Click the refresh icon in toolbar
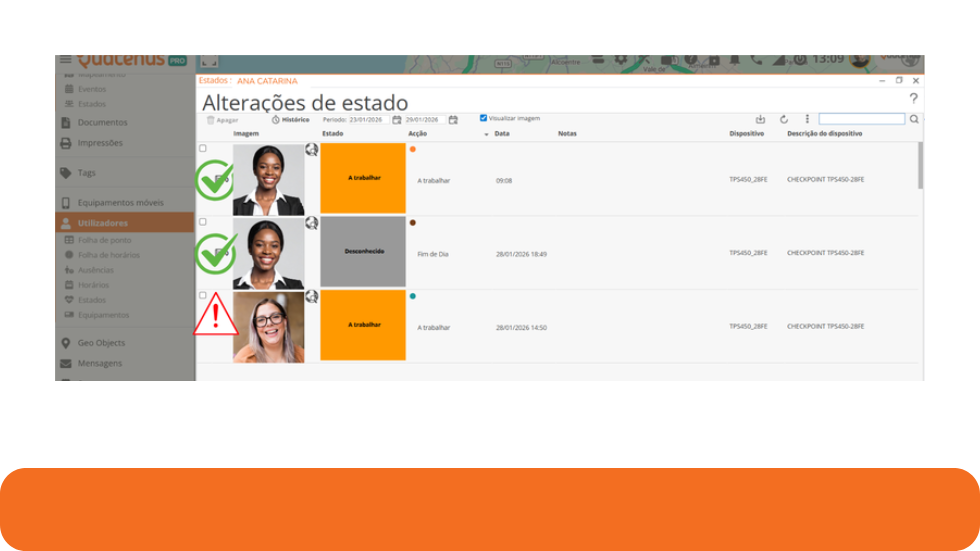The image size is (980, 551). 784,119
